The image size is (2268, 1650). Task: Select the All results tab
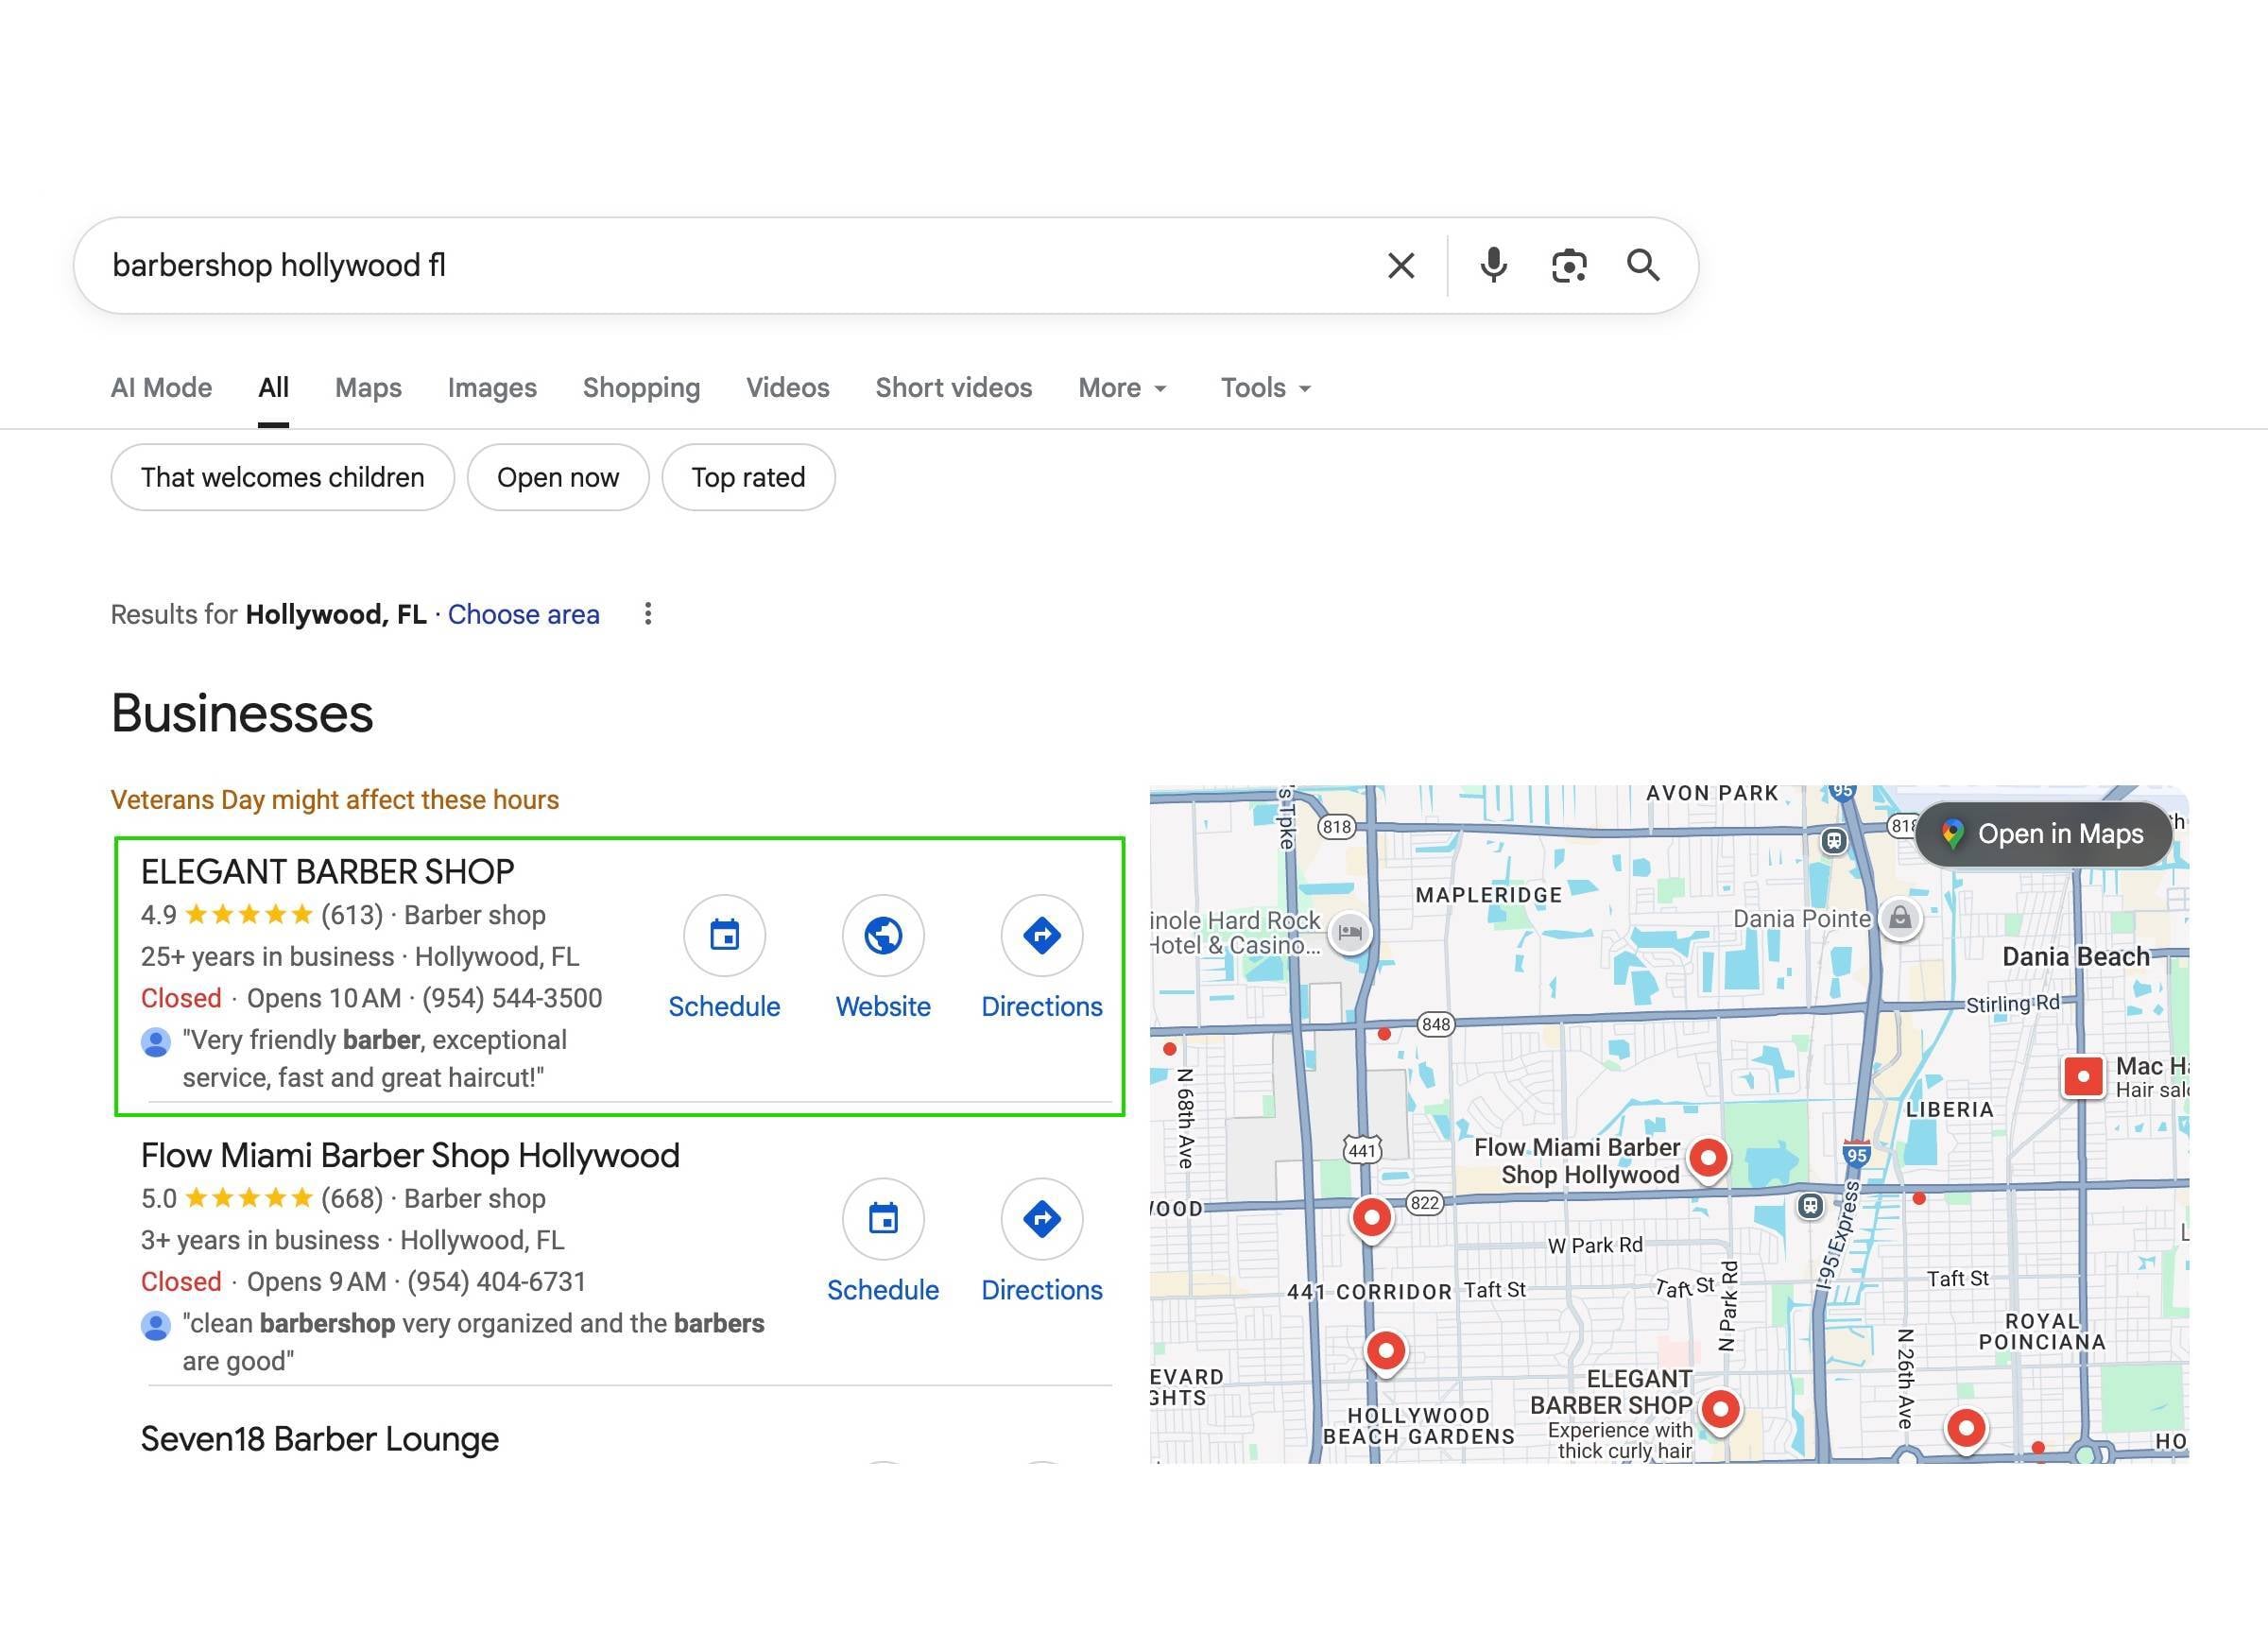(x=273, y=388)
